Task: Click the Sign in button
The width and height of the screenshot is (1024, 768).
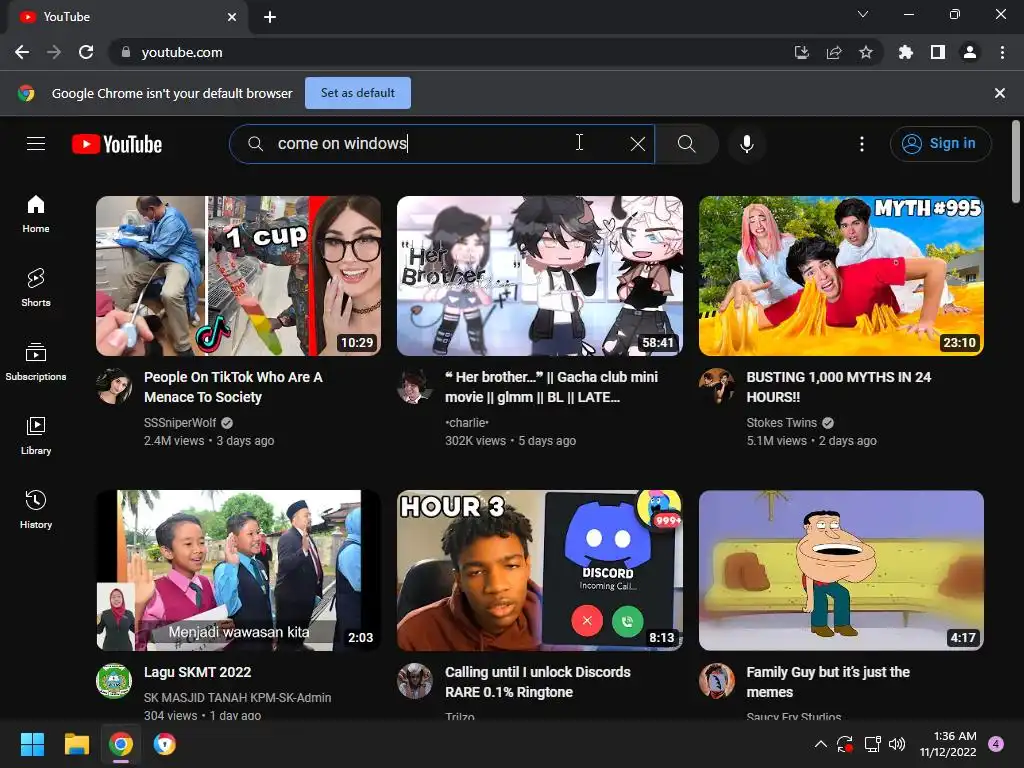Action: click(940, 144)
